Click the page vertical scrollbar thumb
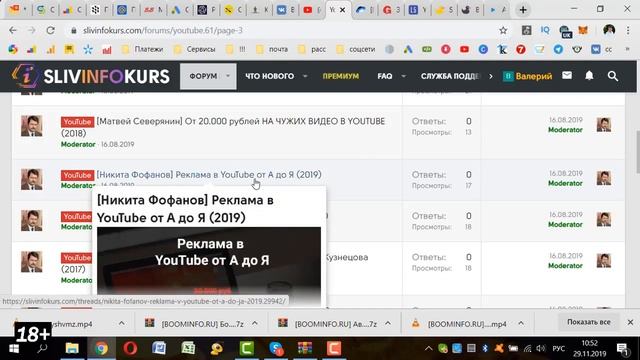 638,152
